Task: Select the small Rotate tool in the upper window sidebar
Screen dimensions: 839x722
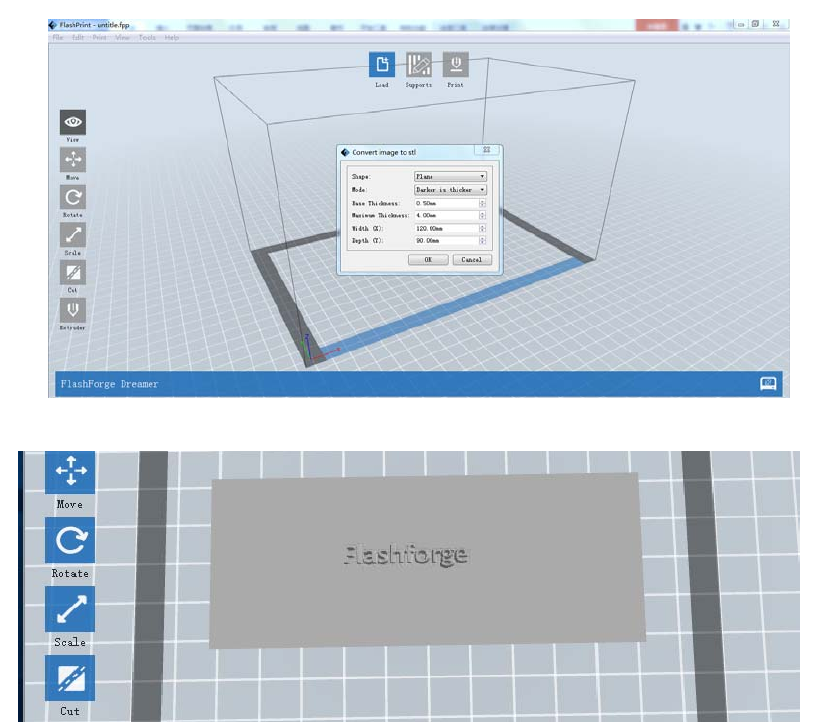Action: click(73, 197)
